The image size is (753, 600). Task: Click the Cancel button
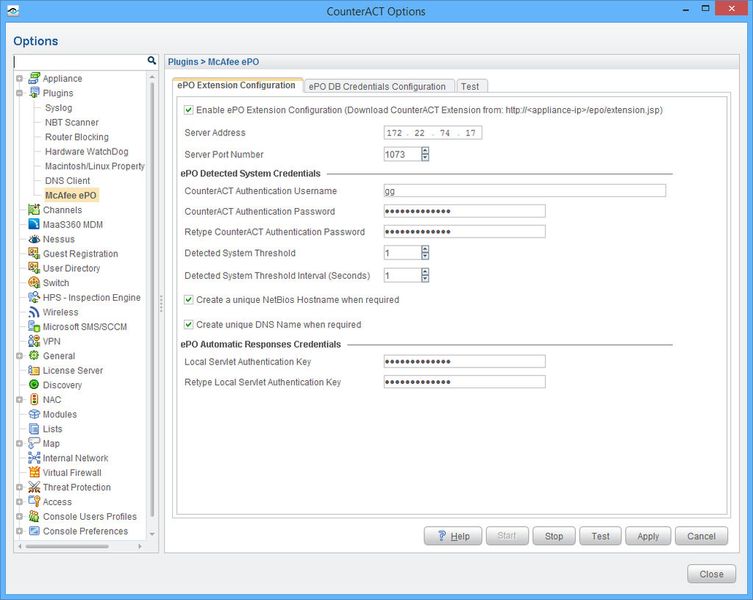pyautogui.click(x=701, y=536)
